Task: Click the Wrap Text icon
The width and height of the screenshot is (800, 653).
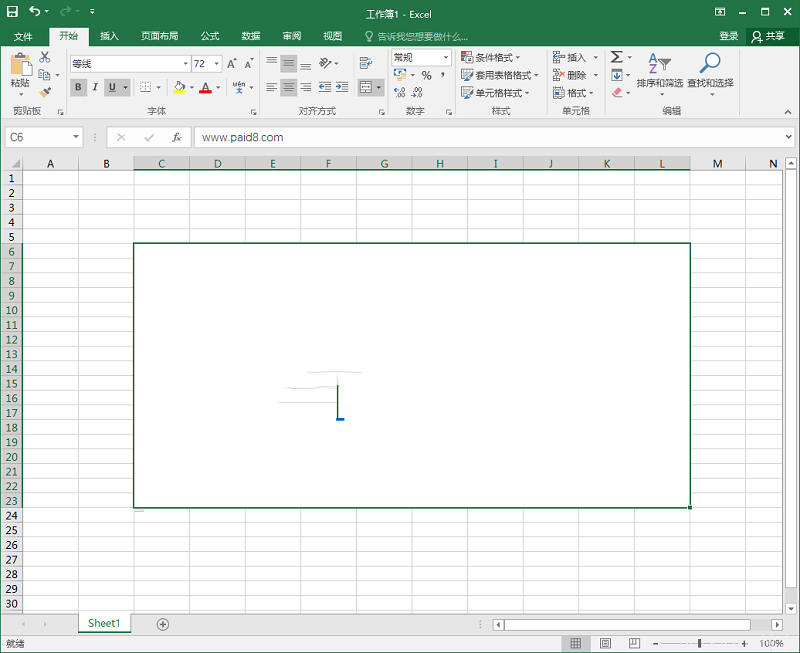Action: coord(366,63)
